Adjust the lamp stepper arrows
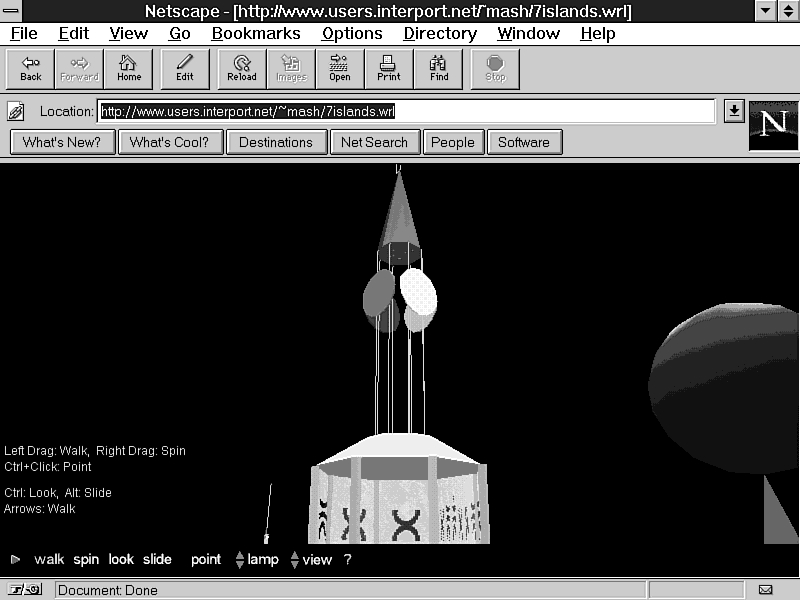 point(240,560)
